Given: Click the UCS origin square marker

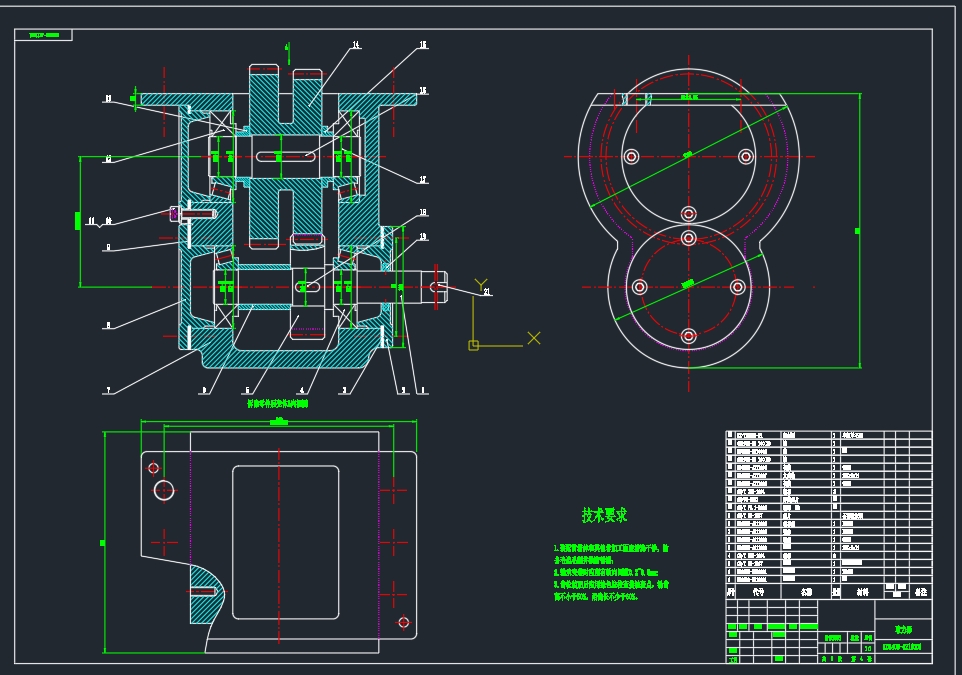Looking at the screenshot, I should [x=473, y=345].
